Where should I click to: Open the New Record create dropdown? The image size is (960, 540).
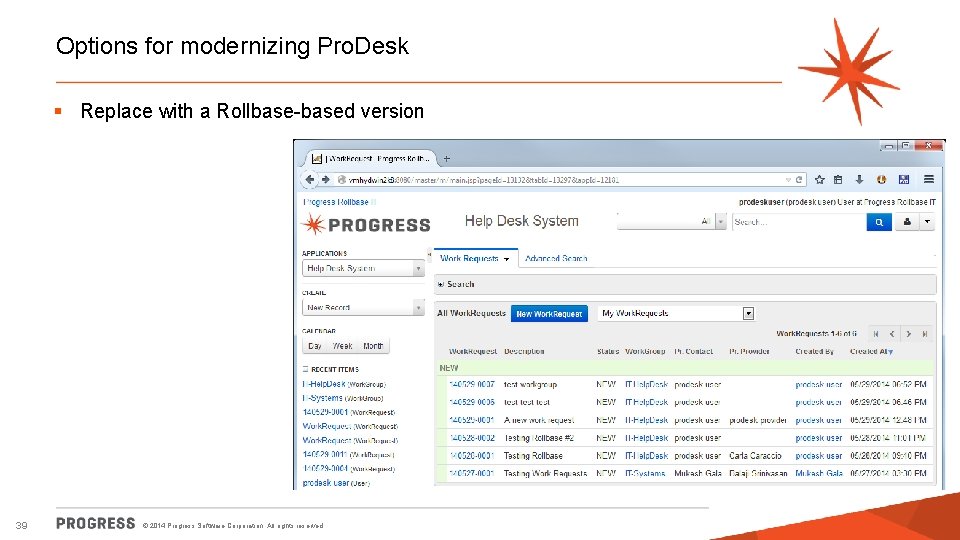tap(363, 307)
